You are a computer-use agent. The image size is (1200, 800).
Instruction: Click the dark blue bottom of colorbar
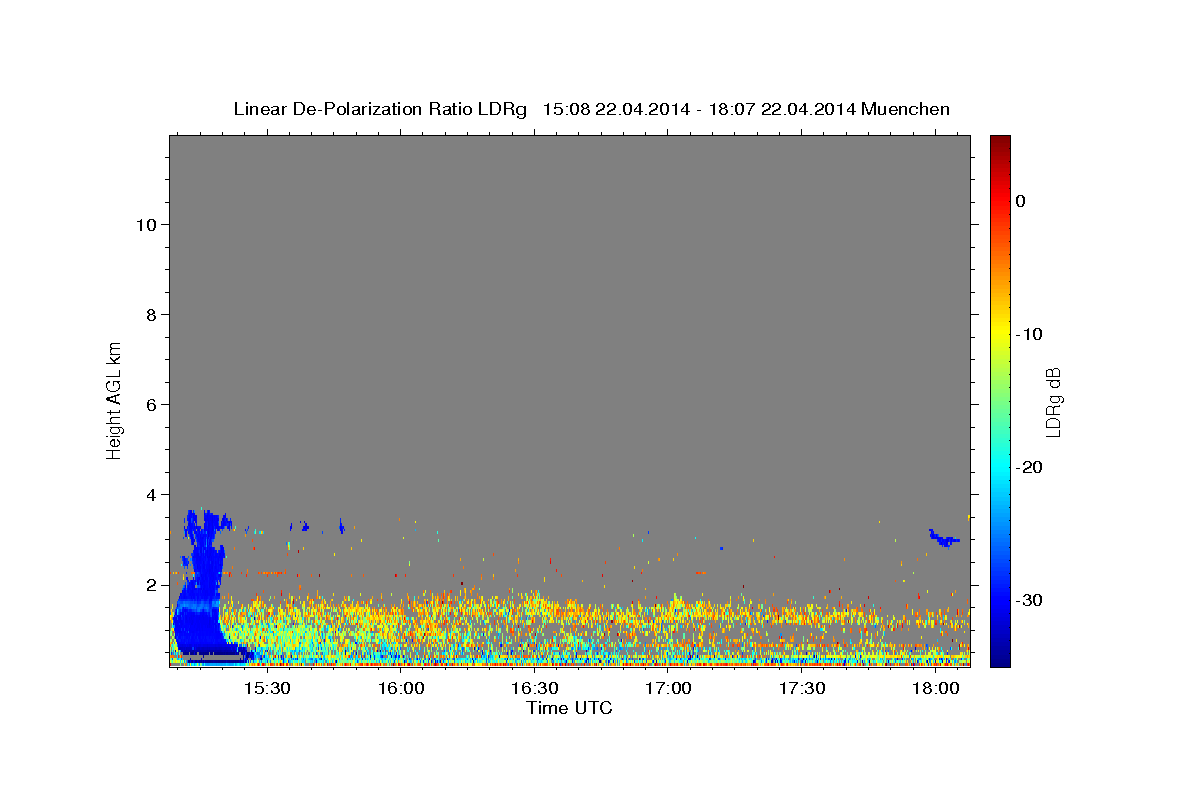pyautogui.click(x=1000, y=658)
